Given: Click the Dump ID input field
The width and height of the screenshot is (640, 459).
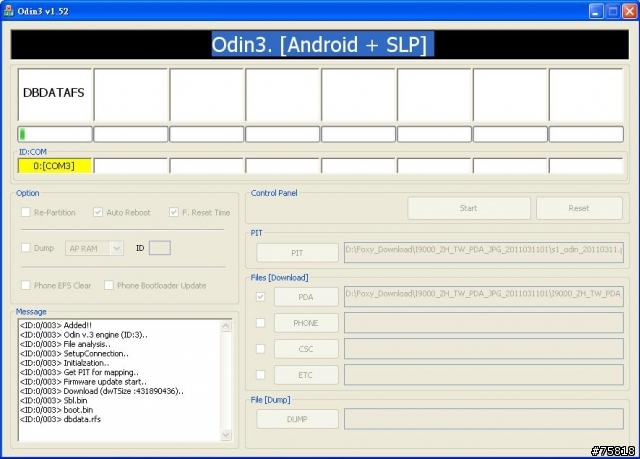Looking at the screenshot, I should pyautogui.click(x=160, y=248).
